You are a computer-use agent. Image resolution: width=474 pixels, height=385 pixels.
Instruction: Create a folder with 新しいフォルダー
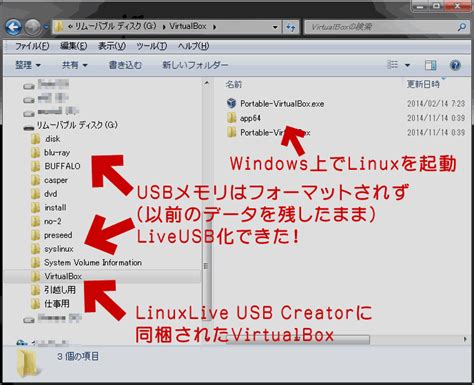(x=195, y=65)
